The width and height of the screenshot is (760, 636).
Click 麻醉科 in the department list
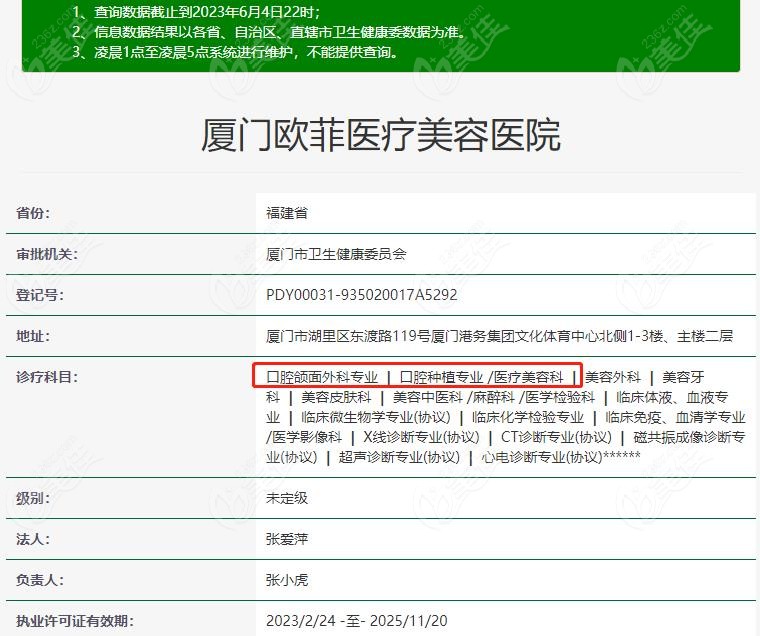click(493, 398)
